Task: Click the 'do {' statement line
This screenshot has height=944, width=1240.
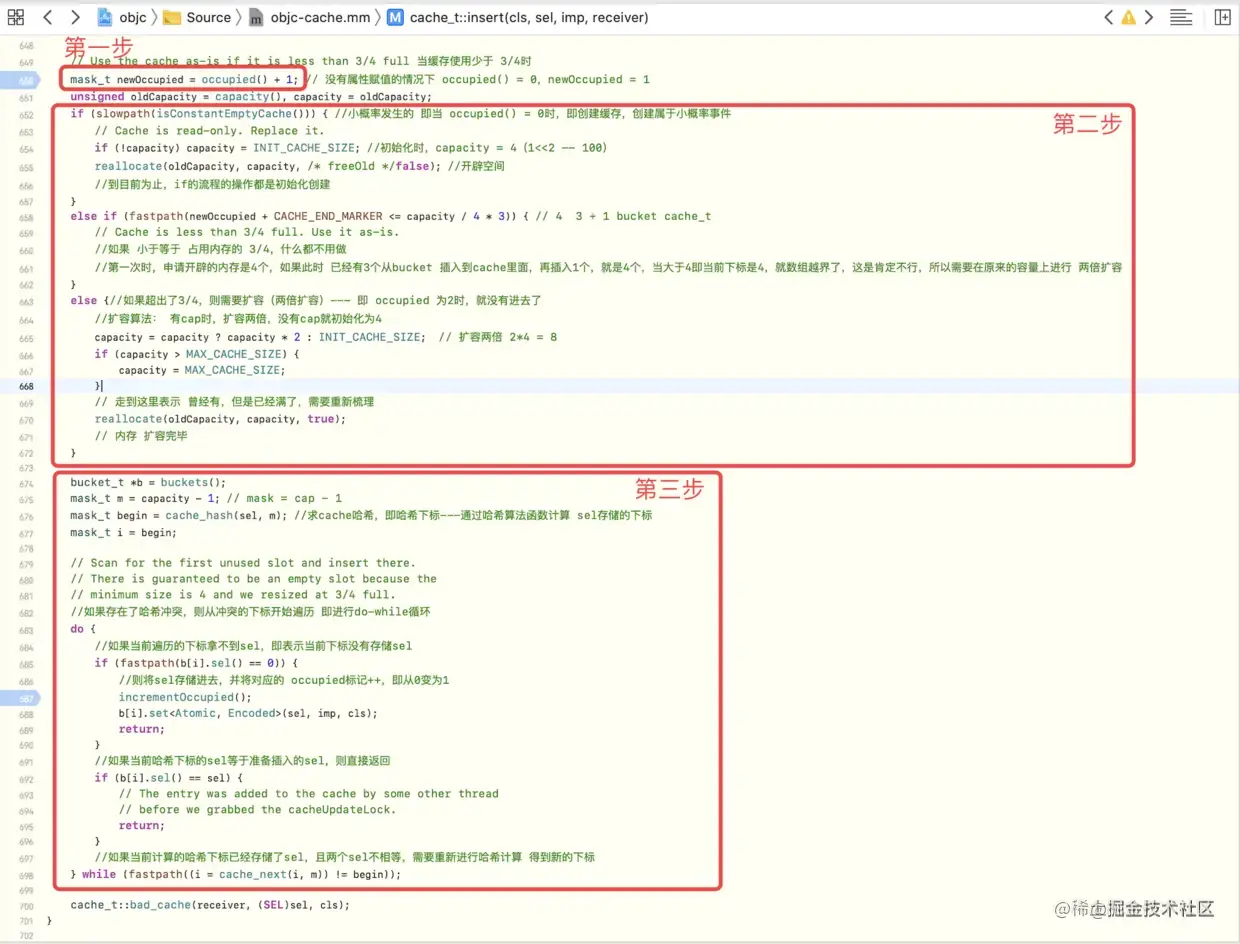Action: (x=83, y=629)
